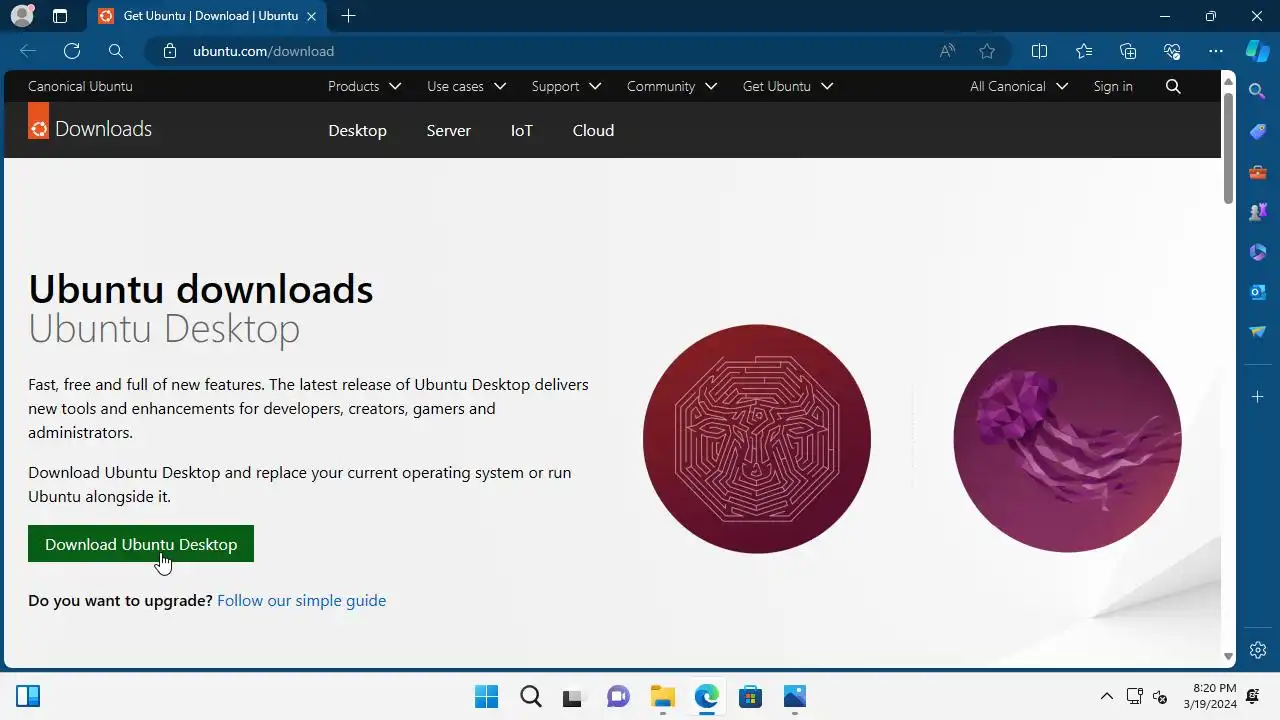
Task: Open the Widgets icon on taskbar
Action: point(28,696)
